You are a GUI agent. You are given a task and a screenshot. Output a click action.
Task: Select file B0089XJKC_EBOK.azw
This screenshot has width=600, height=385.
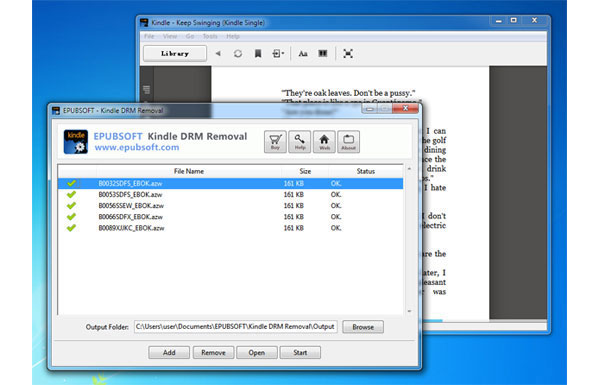(x=230, y=228)
